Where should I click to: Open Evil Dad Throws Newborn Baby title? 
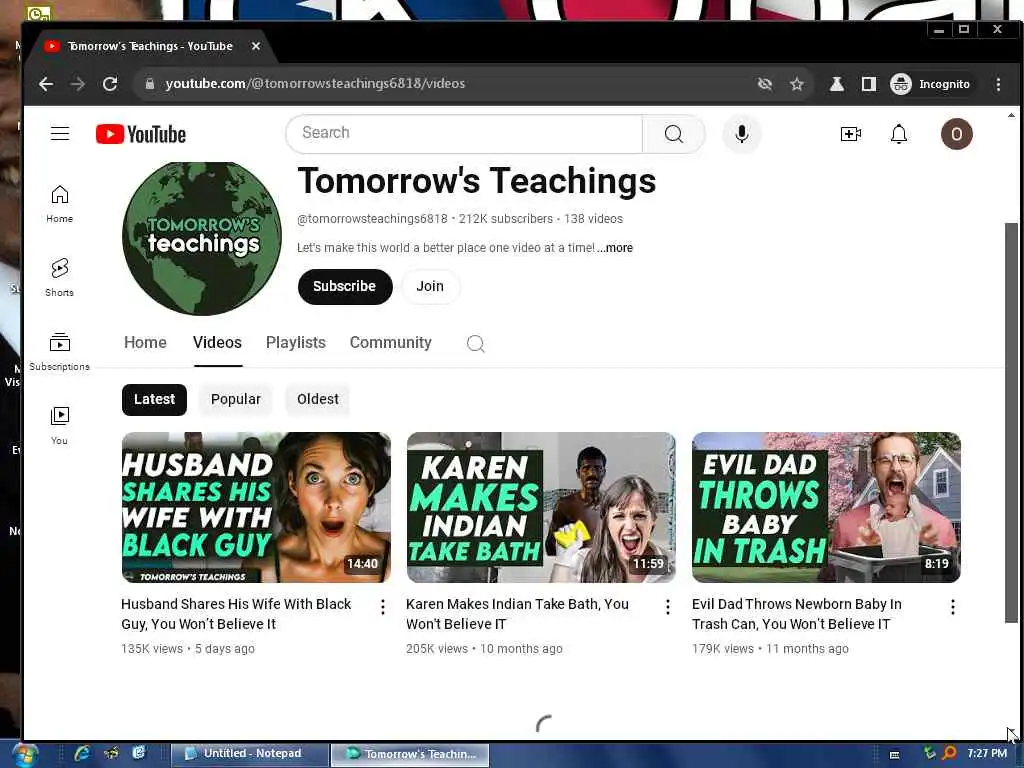click(797, 614)
